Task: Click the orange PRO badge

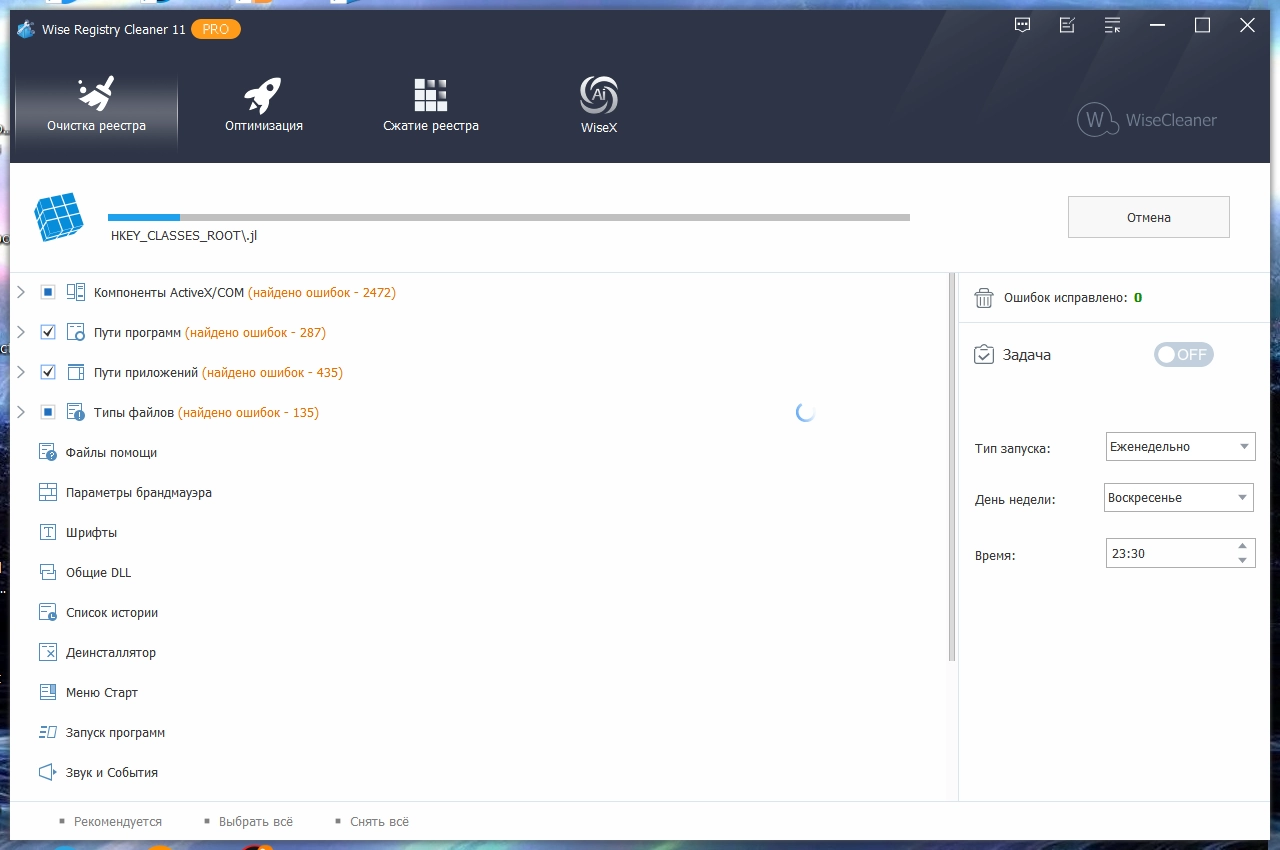Action: 216,29
